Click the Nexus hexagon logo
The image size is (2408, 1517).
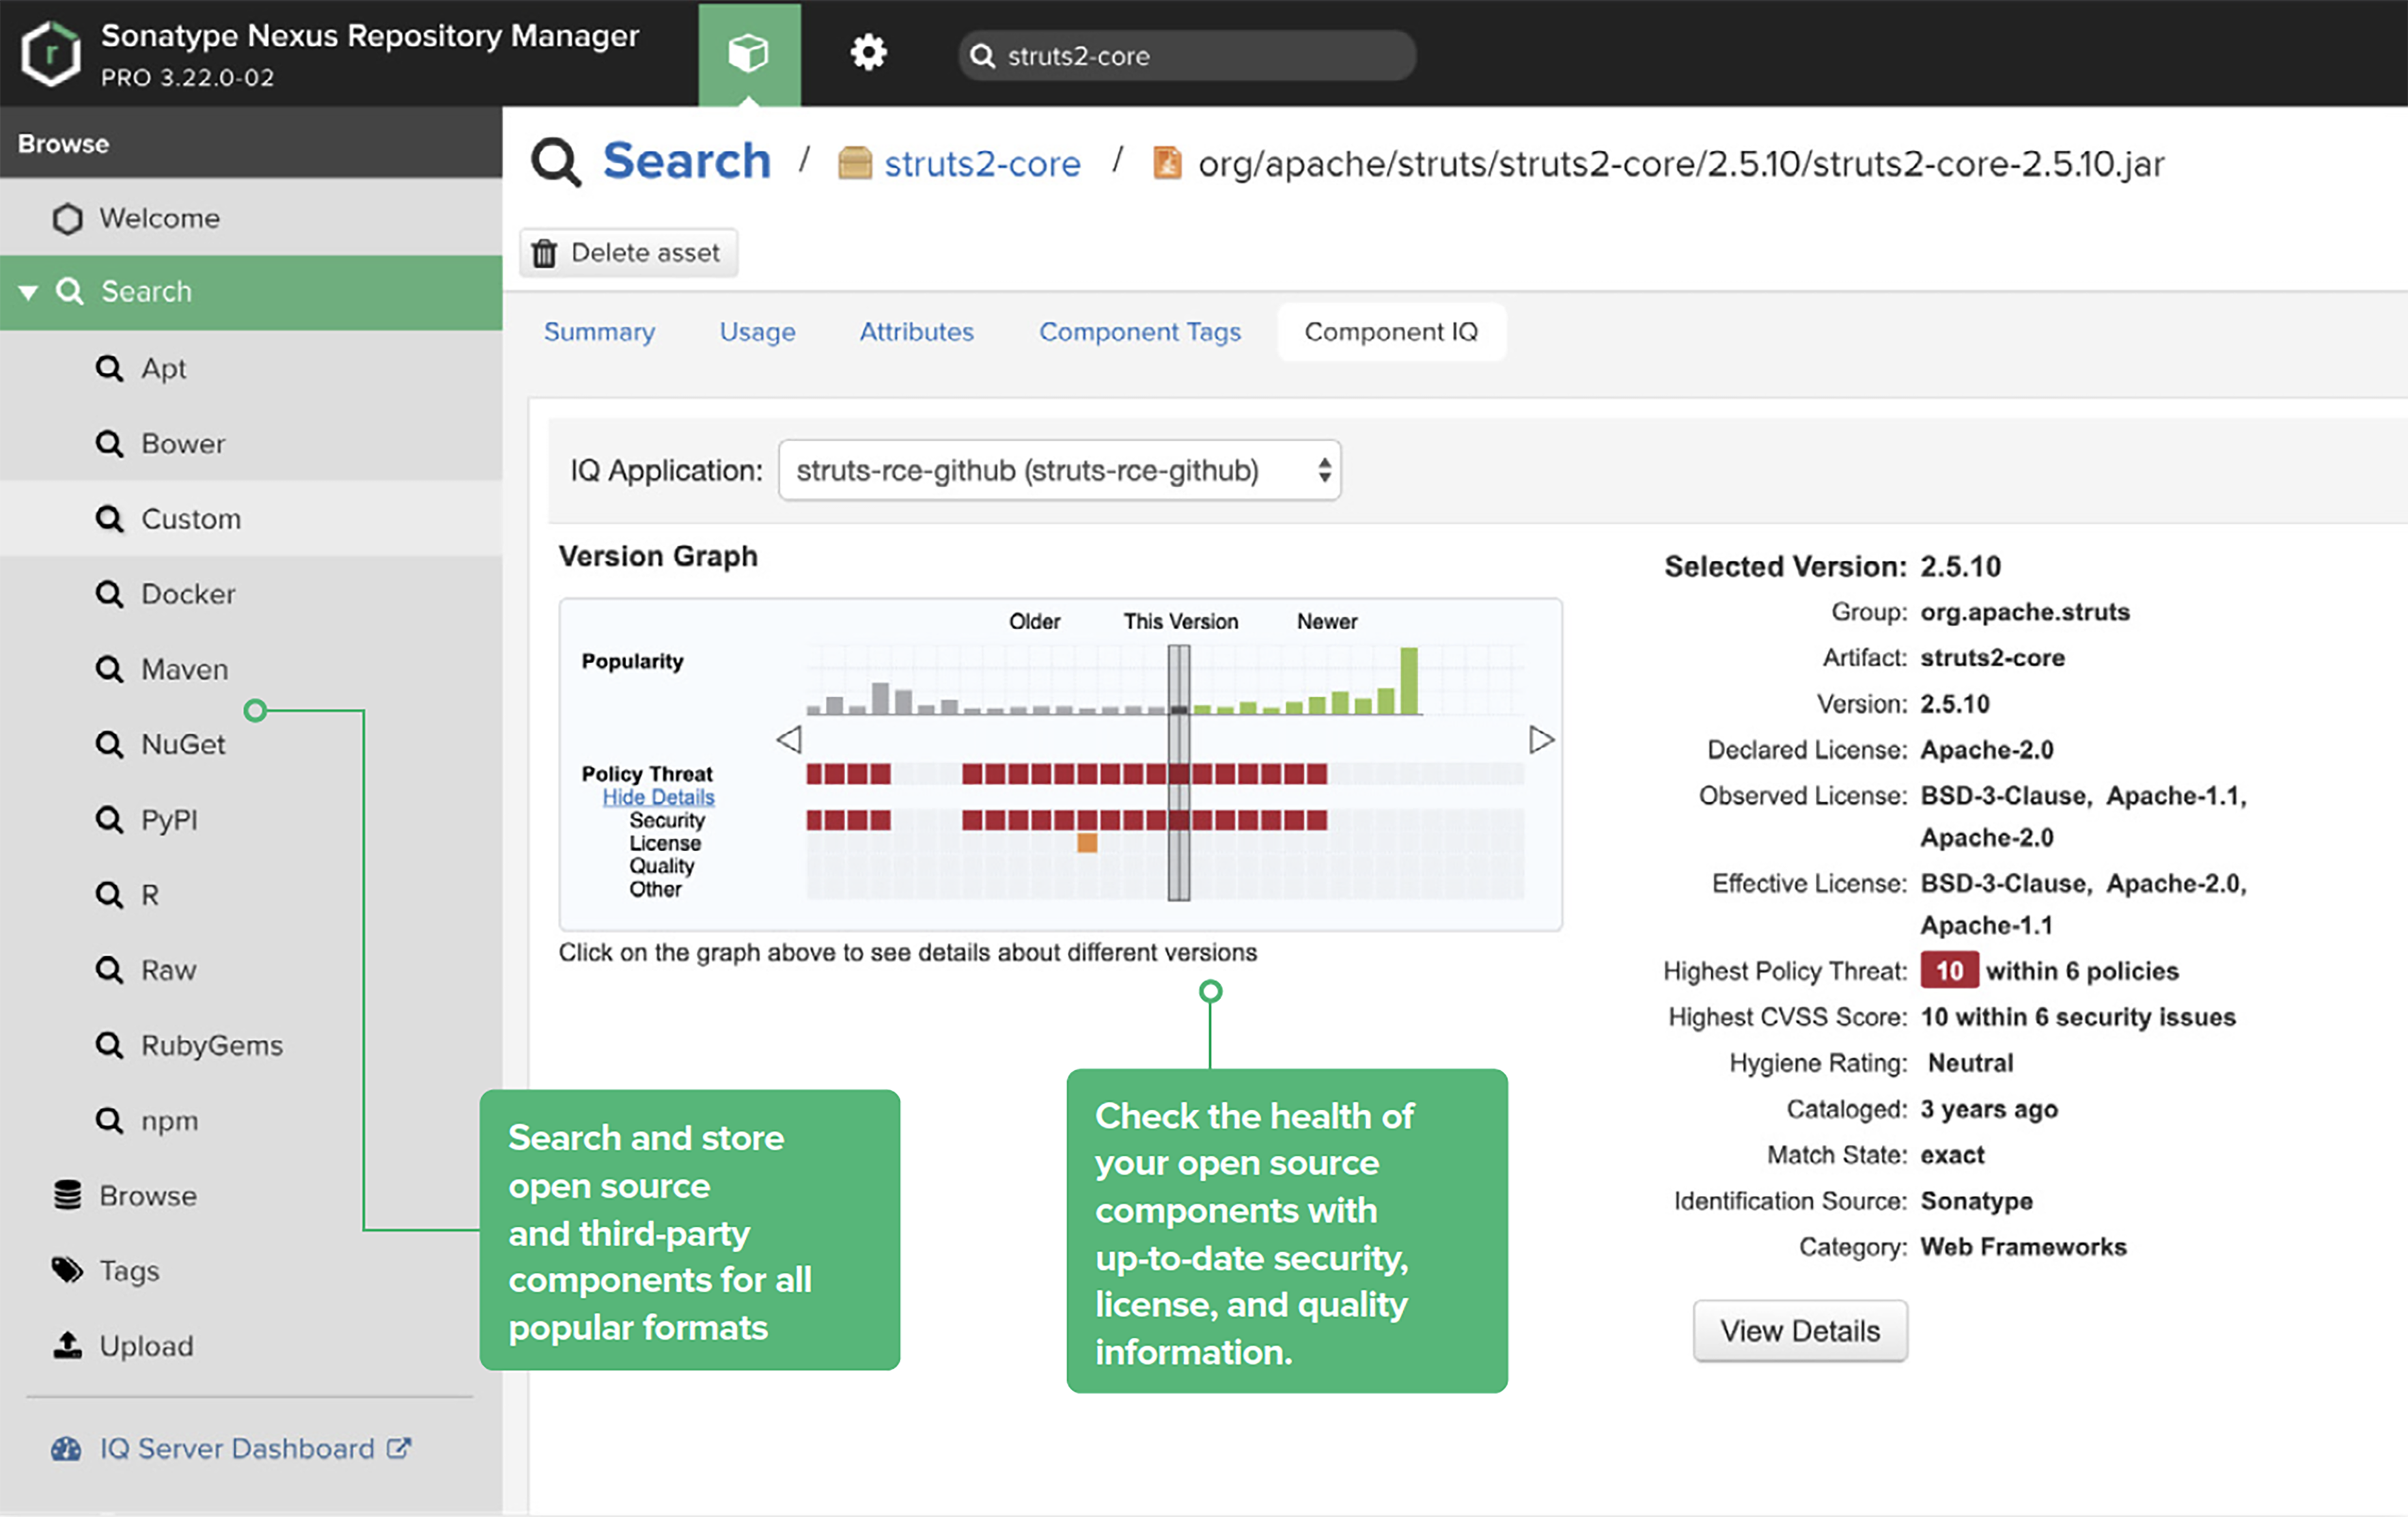[50, 54]
